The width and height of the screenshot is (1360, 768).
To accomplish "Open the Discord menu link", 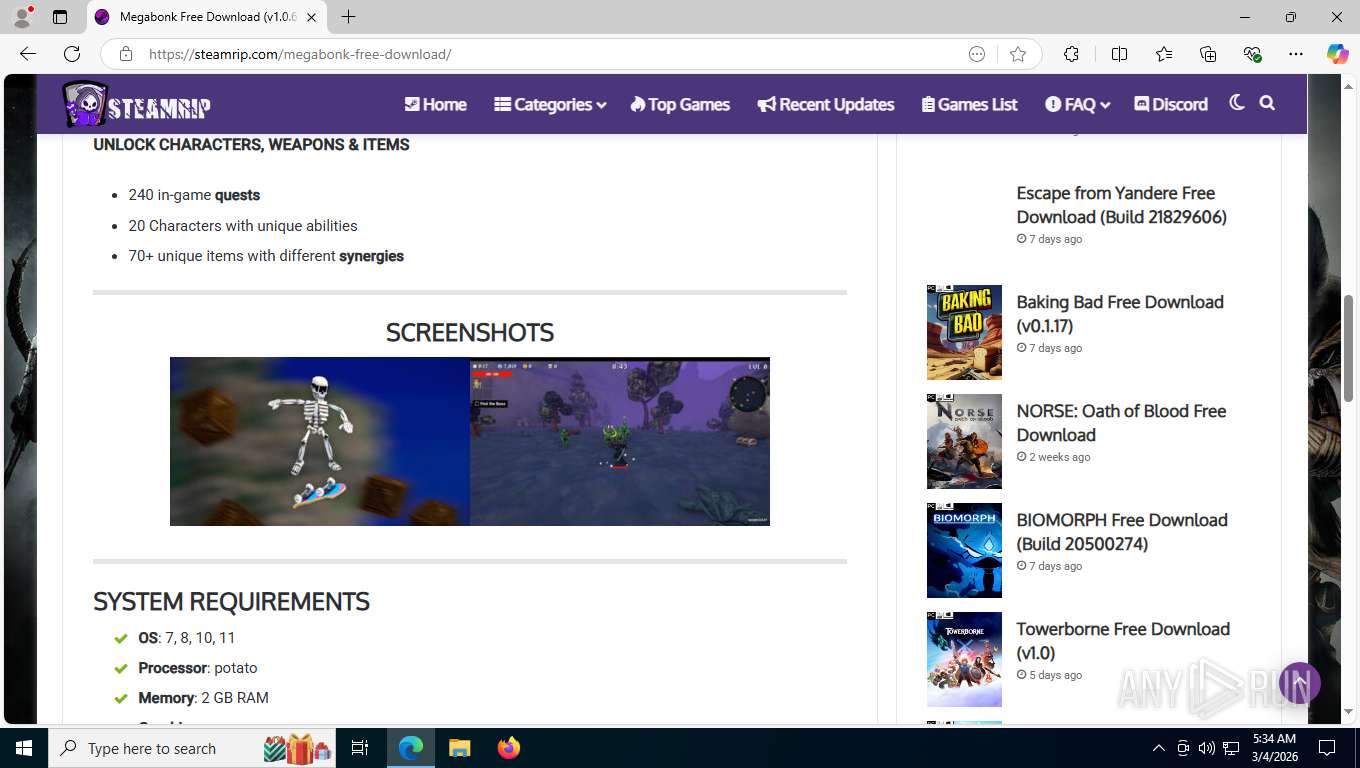I will 1171,104.
